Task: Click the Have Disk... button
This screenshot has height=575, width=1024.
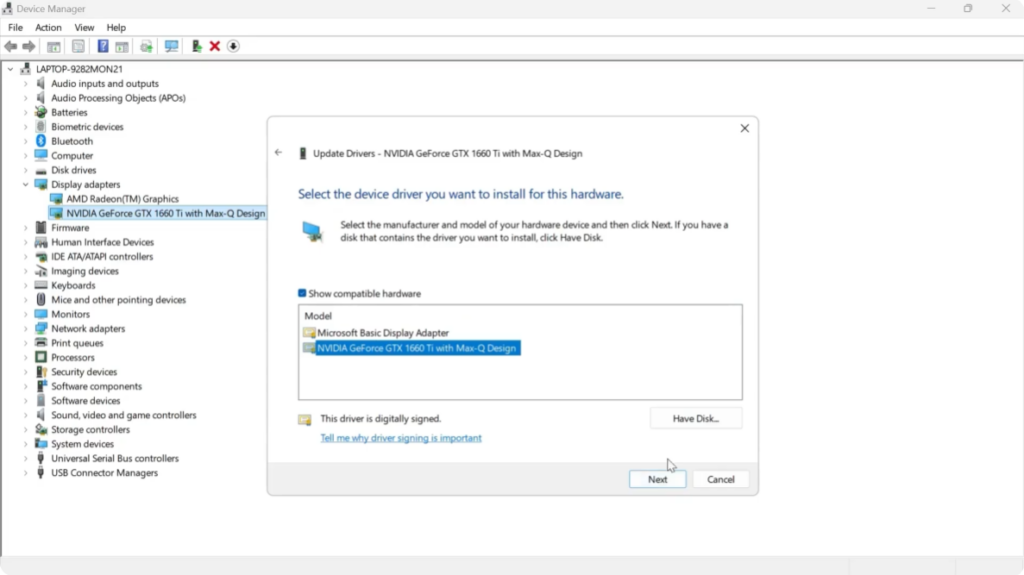Action: 696,418
